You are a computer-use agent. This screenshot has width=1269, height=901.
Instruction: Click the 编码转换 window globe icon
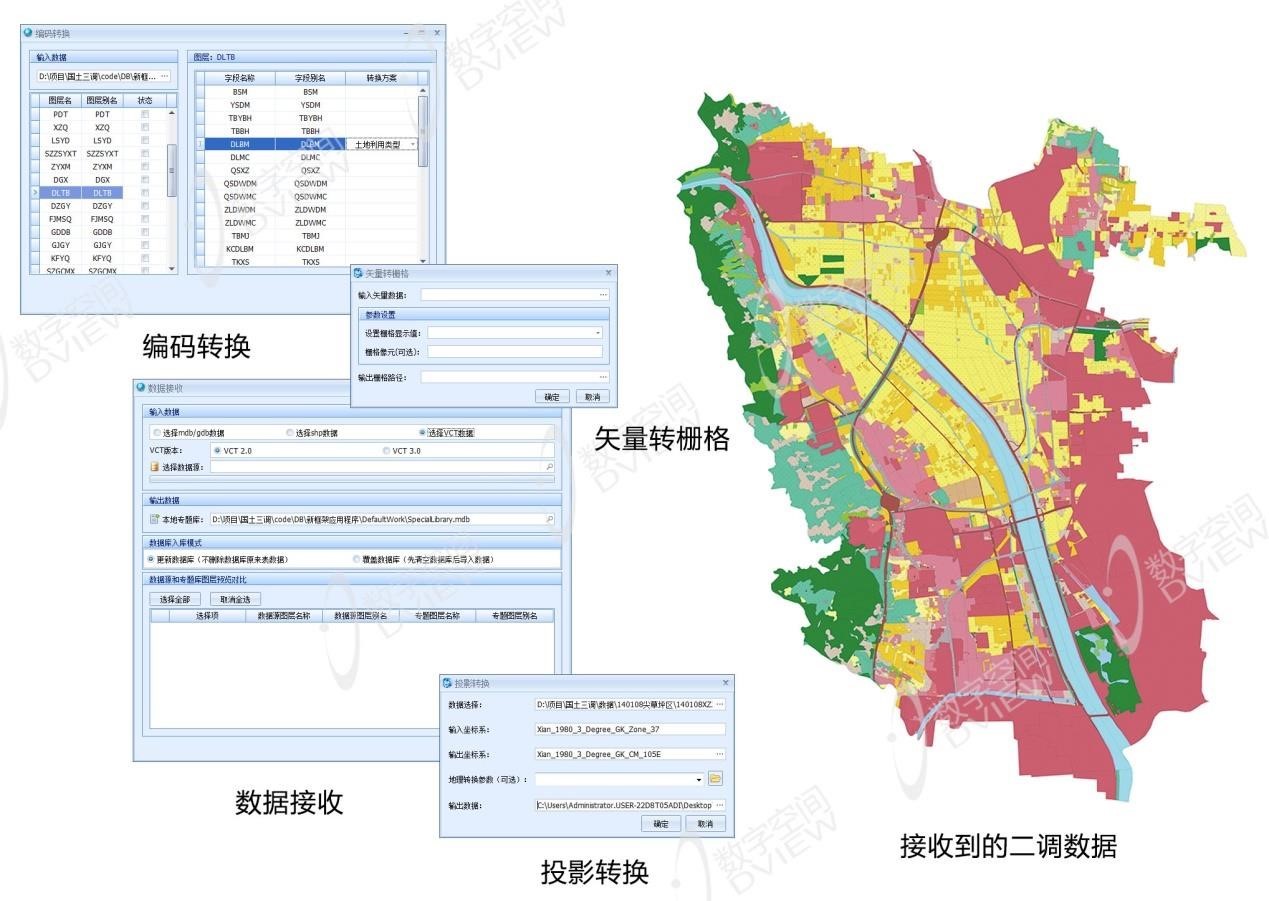(x=27, y=31)
